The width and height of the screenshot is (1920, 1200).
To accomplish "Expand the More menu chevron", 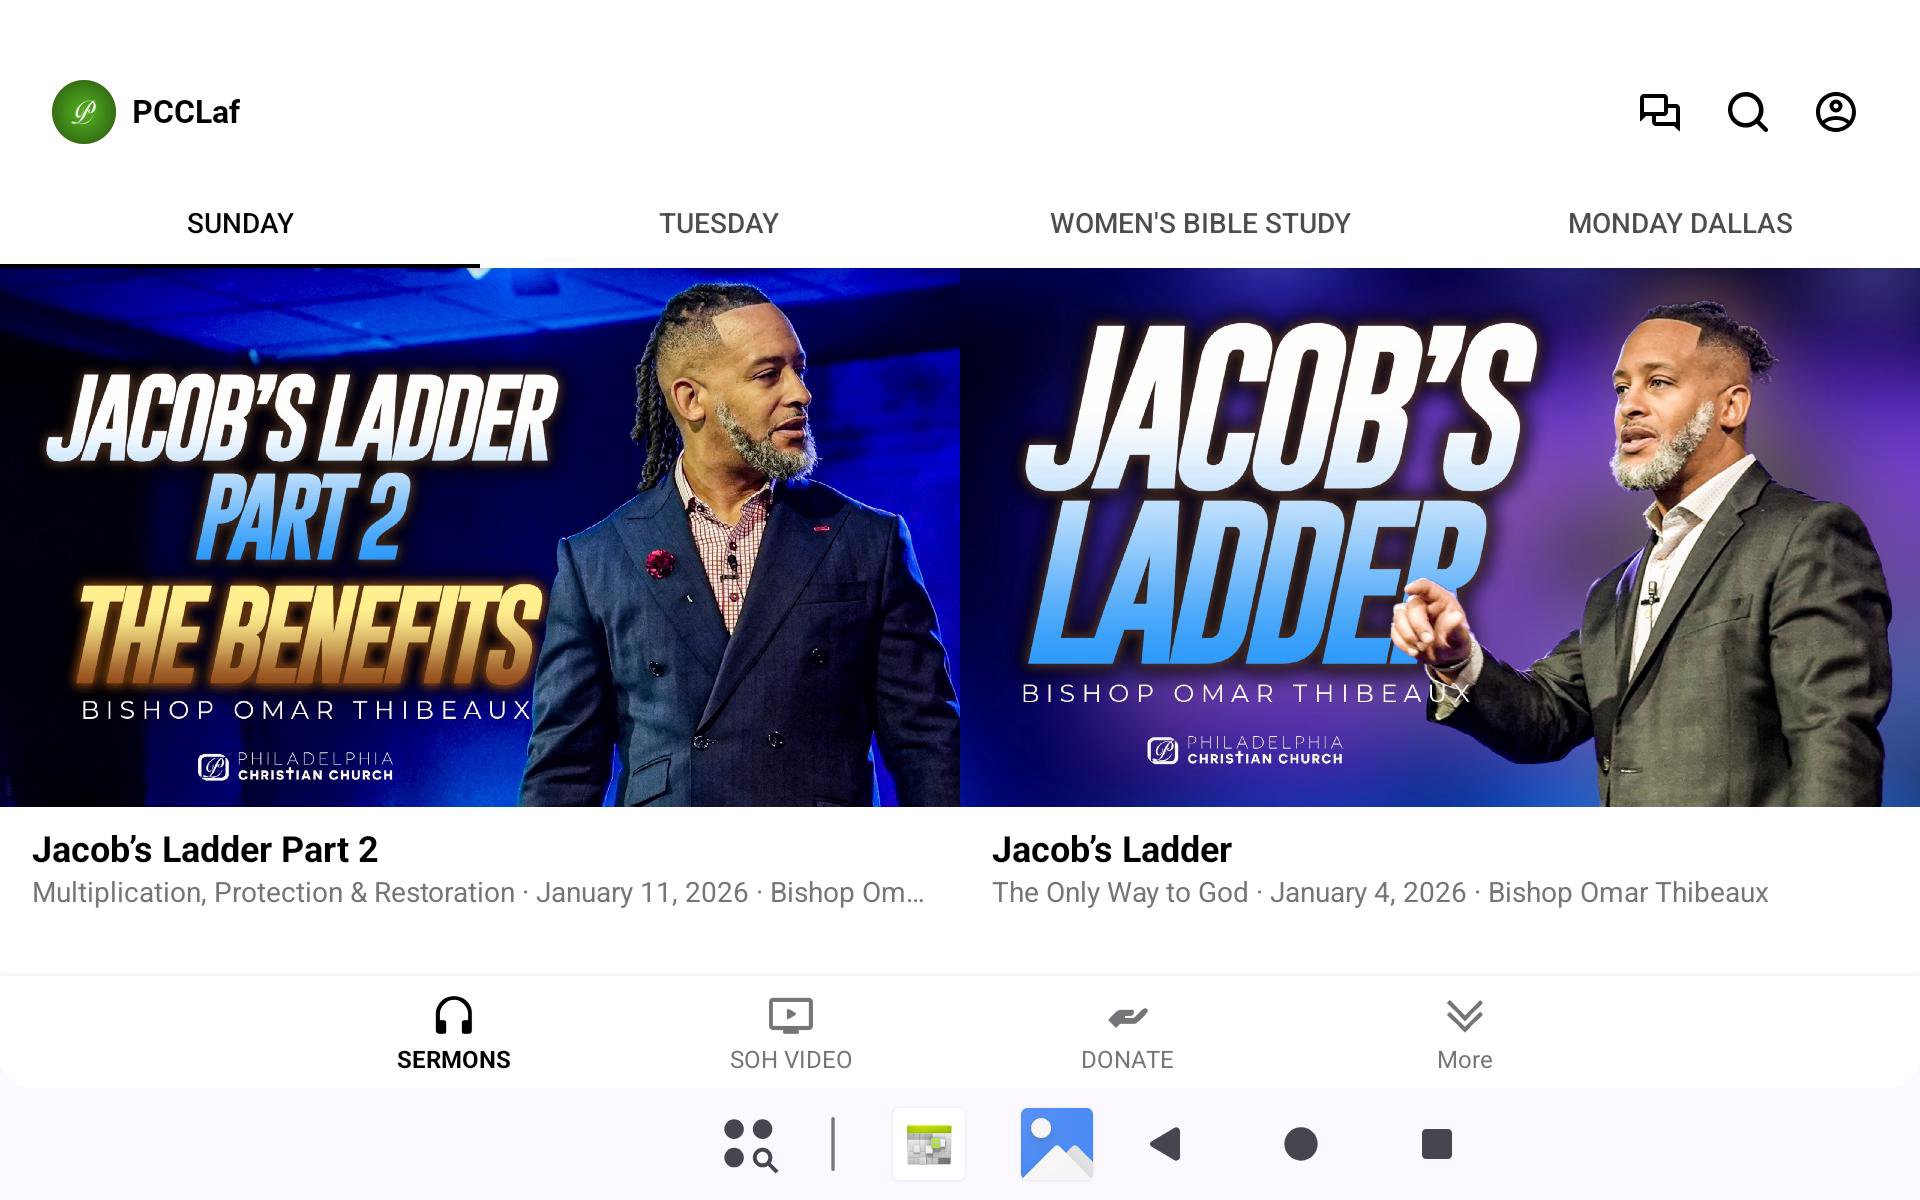I will pyautogui.click(x=1465, y=1034).
